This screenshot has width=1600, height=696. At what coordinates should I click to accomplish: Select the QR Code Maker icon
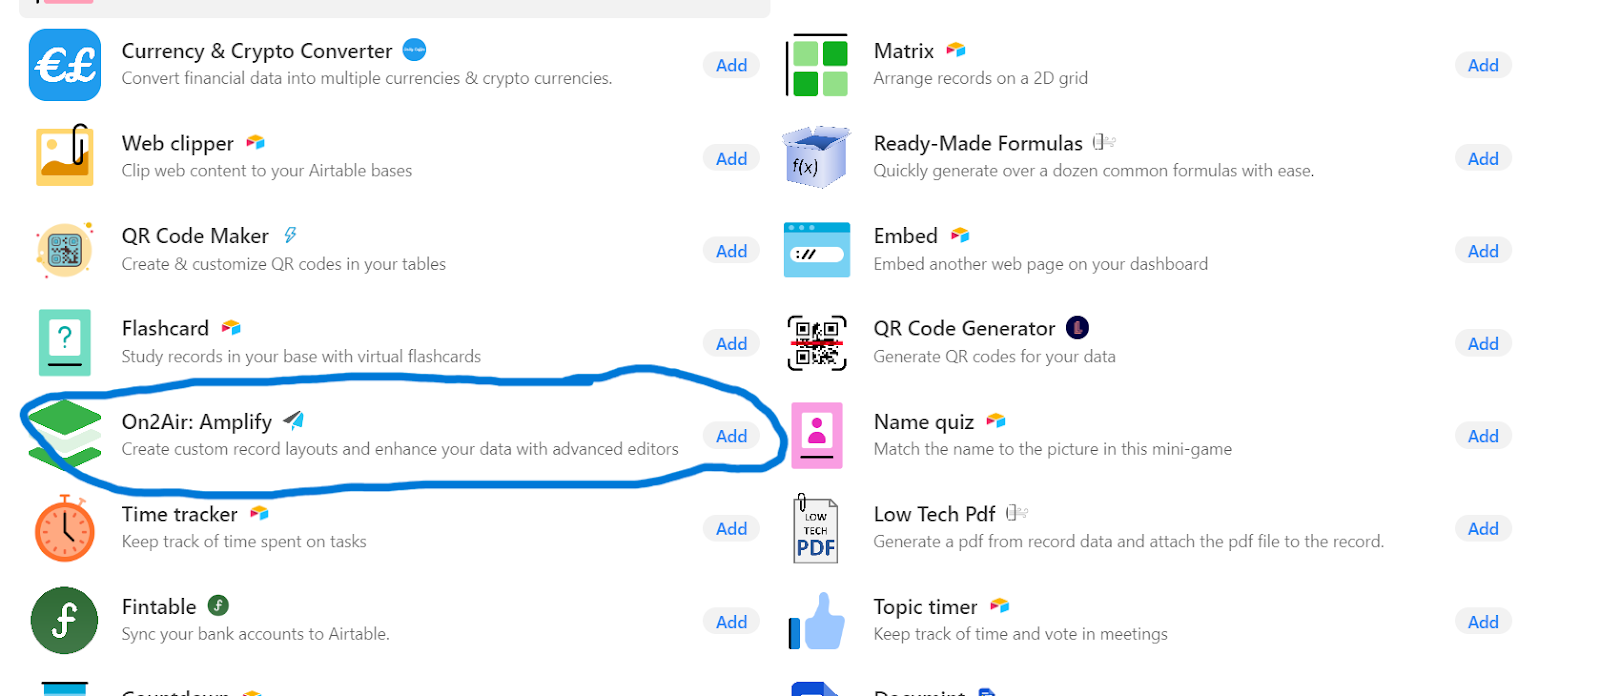click(x=65, y=250)
